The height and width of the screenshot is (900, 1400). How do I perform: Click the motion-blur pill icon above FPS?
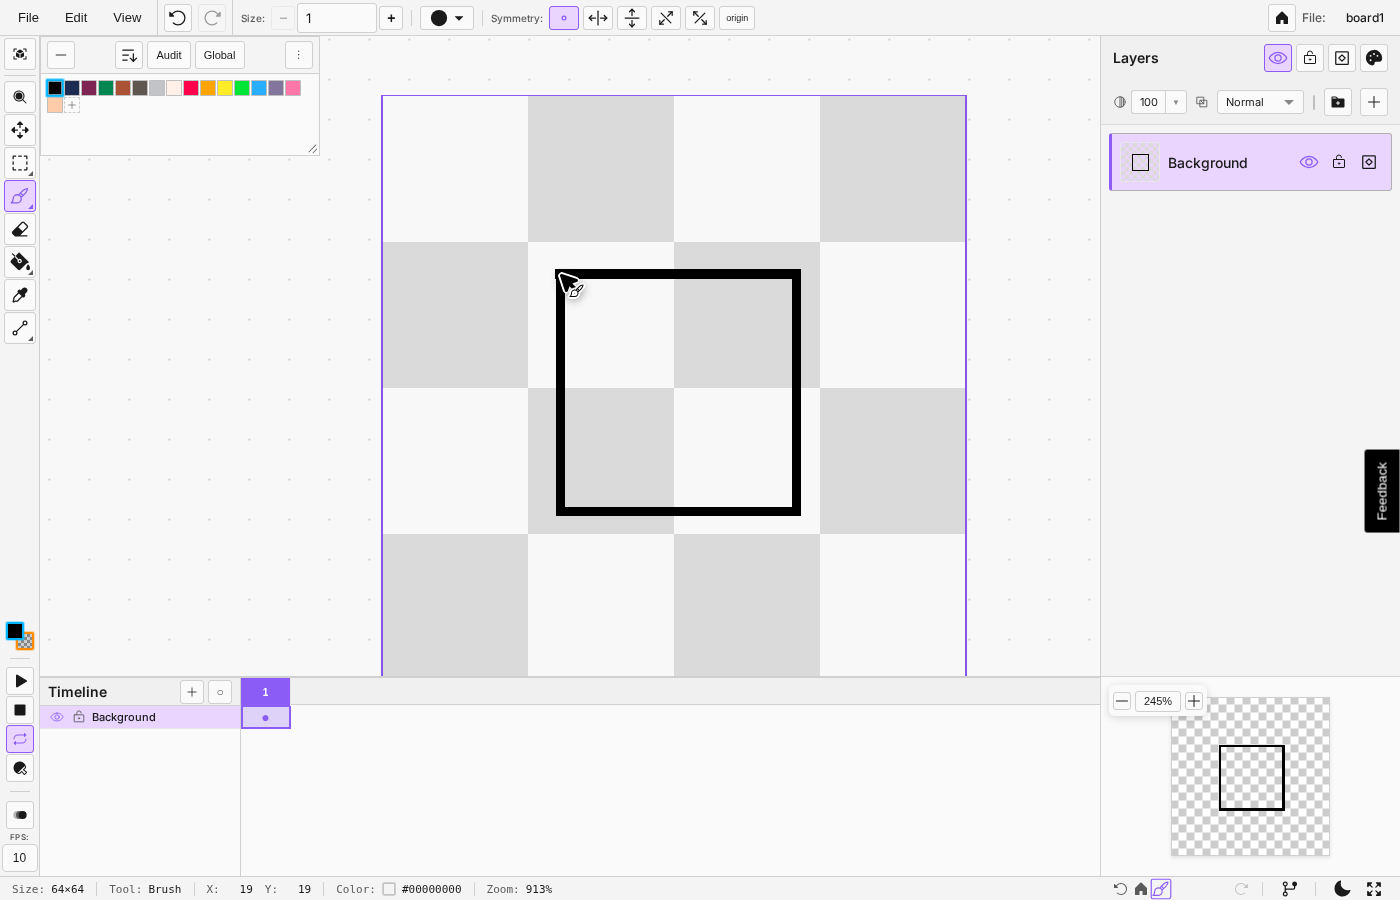point(20,815)
